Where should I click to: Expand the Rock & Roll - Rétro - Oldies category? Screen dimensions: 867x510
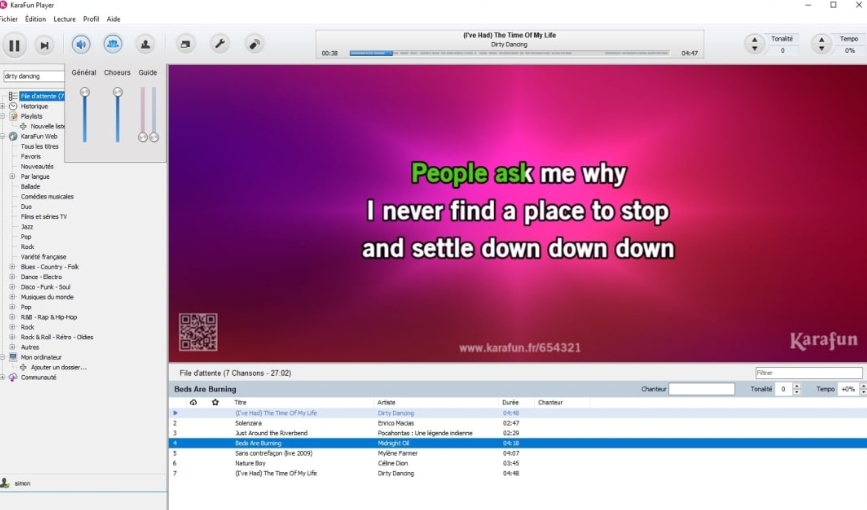coord(12,337)
